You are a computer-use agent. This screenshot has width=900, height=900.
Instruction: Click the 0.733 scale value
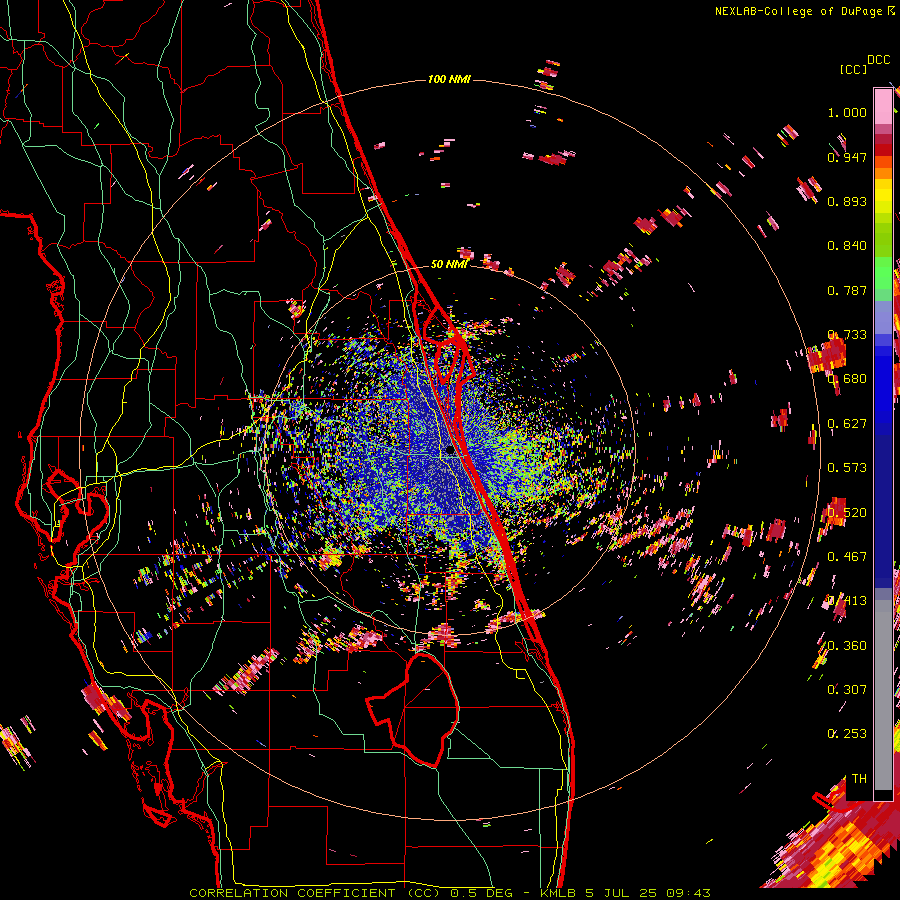click(x=847, y=335)
